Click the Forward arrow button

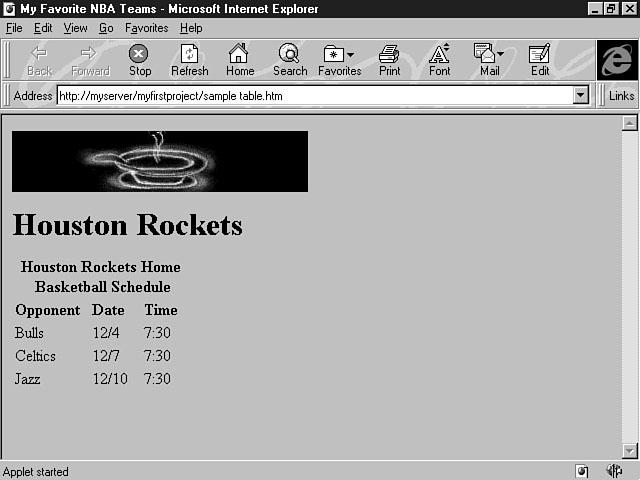[90, 59]
